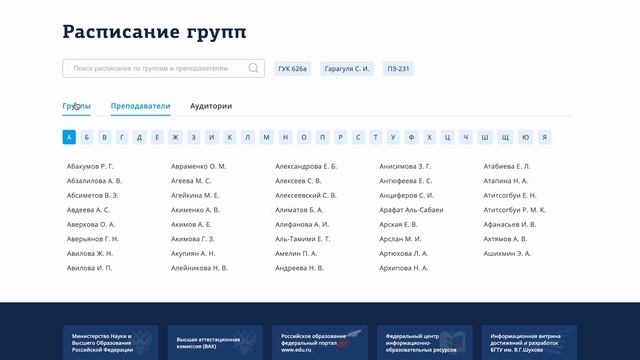Open teacher Абзалилова А. В.

coord(94,181)
